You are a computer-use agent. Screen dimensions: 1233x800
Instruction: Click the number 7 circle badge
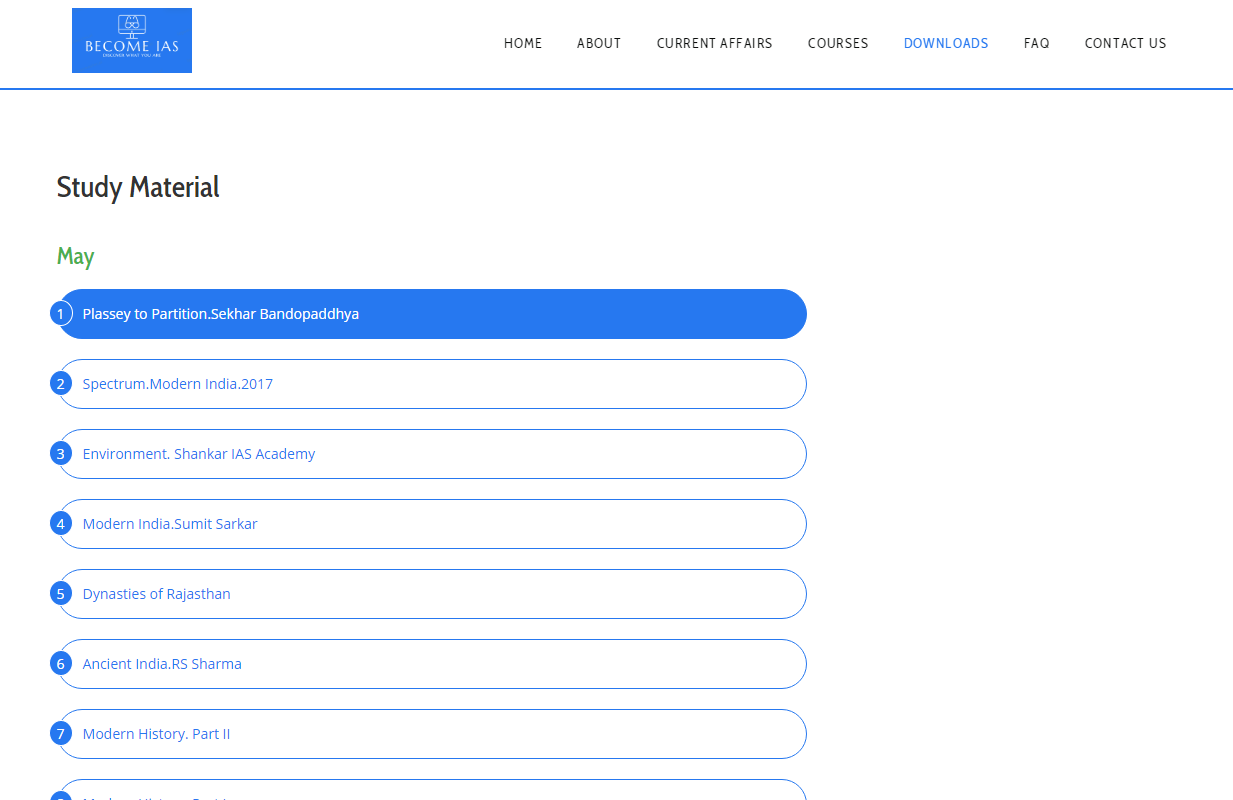click(x=61, y=734)
